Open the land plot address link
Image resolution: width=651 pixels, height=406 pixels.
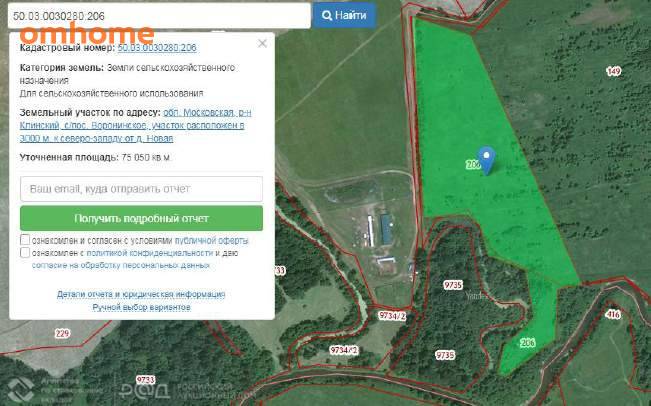135,125
